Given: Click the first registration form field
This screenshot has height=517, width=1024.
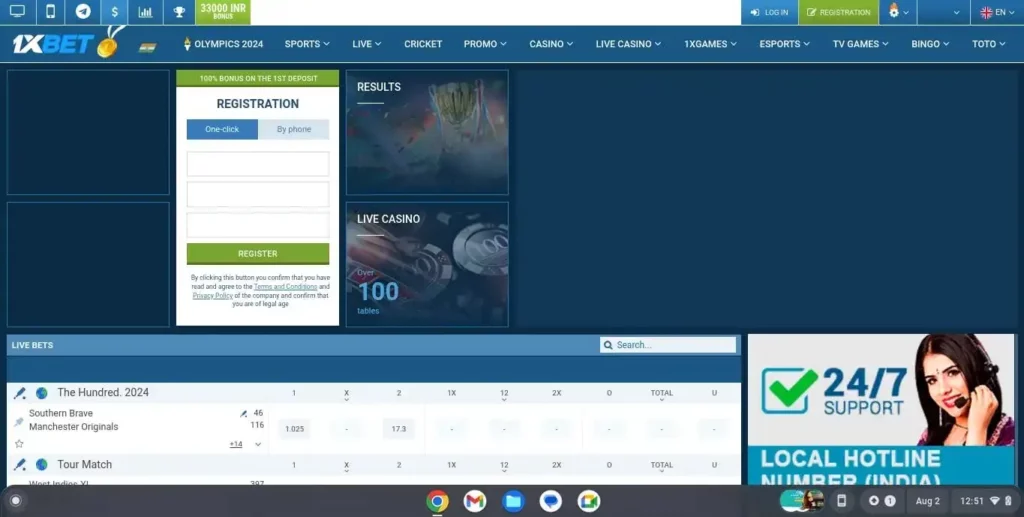Looking at the screenshot, I should pyautogui.click(x=258, y=164).
